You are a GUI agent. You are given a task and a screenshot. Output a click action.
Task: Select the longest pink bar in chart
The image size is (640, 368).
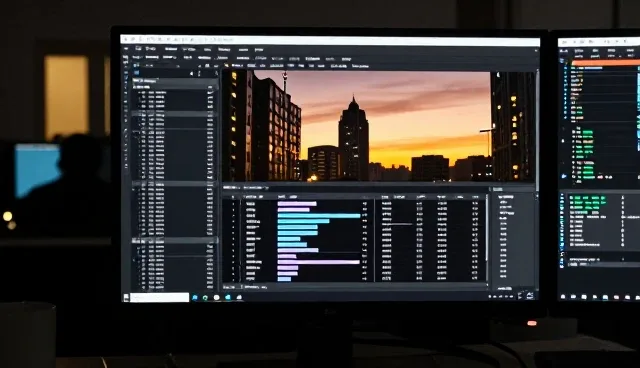point(319,262)
